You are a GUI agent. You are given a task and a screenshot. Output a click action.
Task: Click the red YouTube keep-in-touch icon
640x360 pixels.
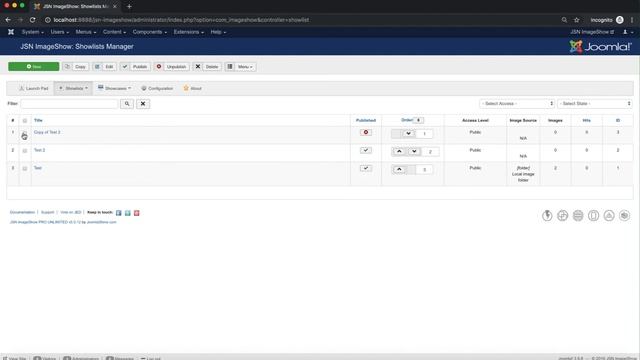pos(137,213)
